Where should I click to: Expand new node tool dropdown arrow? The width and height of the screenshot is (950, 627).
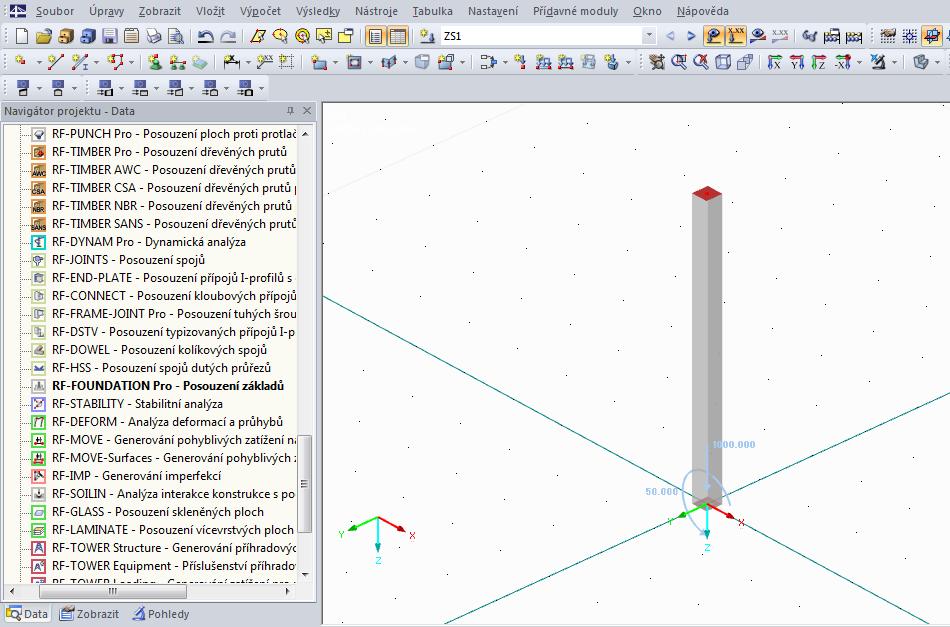point(39,62)
